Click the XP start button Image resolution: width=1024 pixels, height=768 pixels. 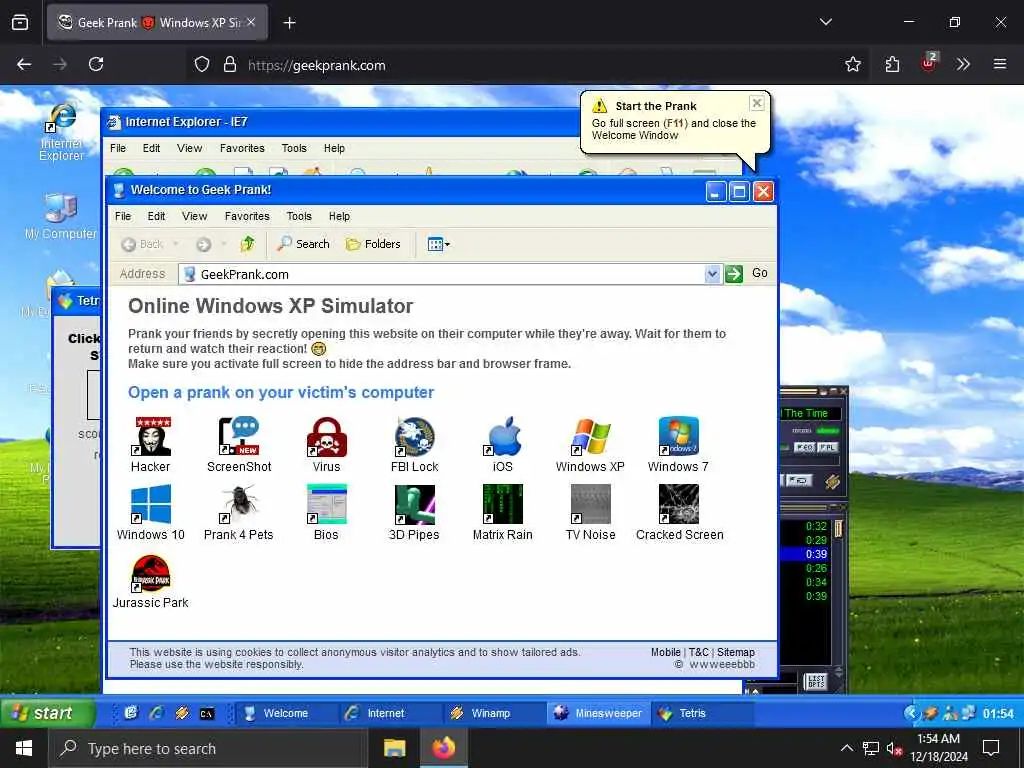coord(46,713)
